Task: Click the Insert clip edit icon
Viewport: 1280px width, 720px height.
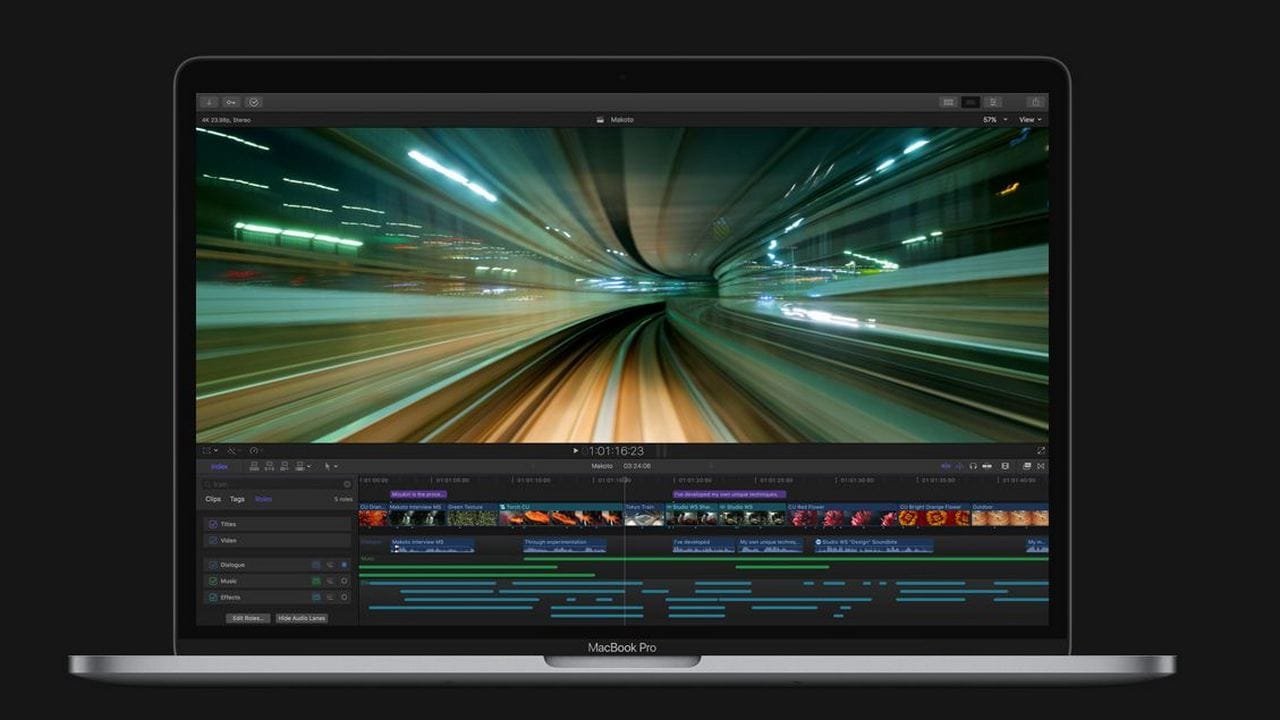Action: pyautogui.click(x=270, y=466)
